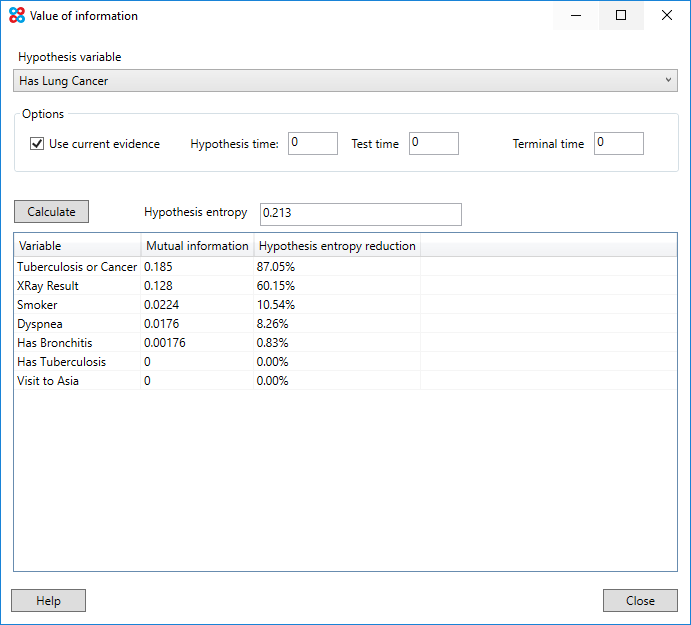
Task: Sort by Hypothesis entropy reduction header
Action: (x=337, y=246)
